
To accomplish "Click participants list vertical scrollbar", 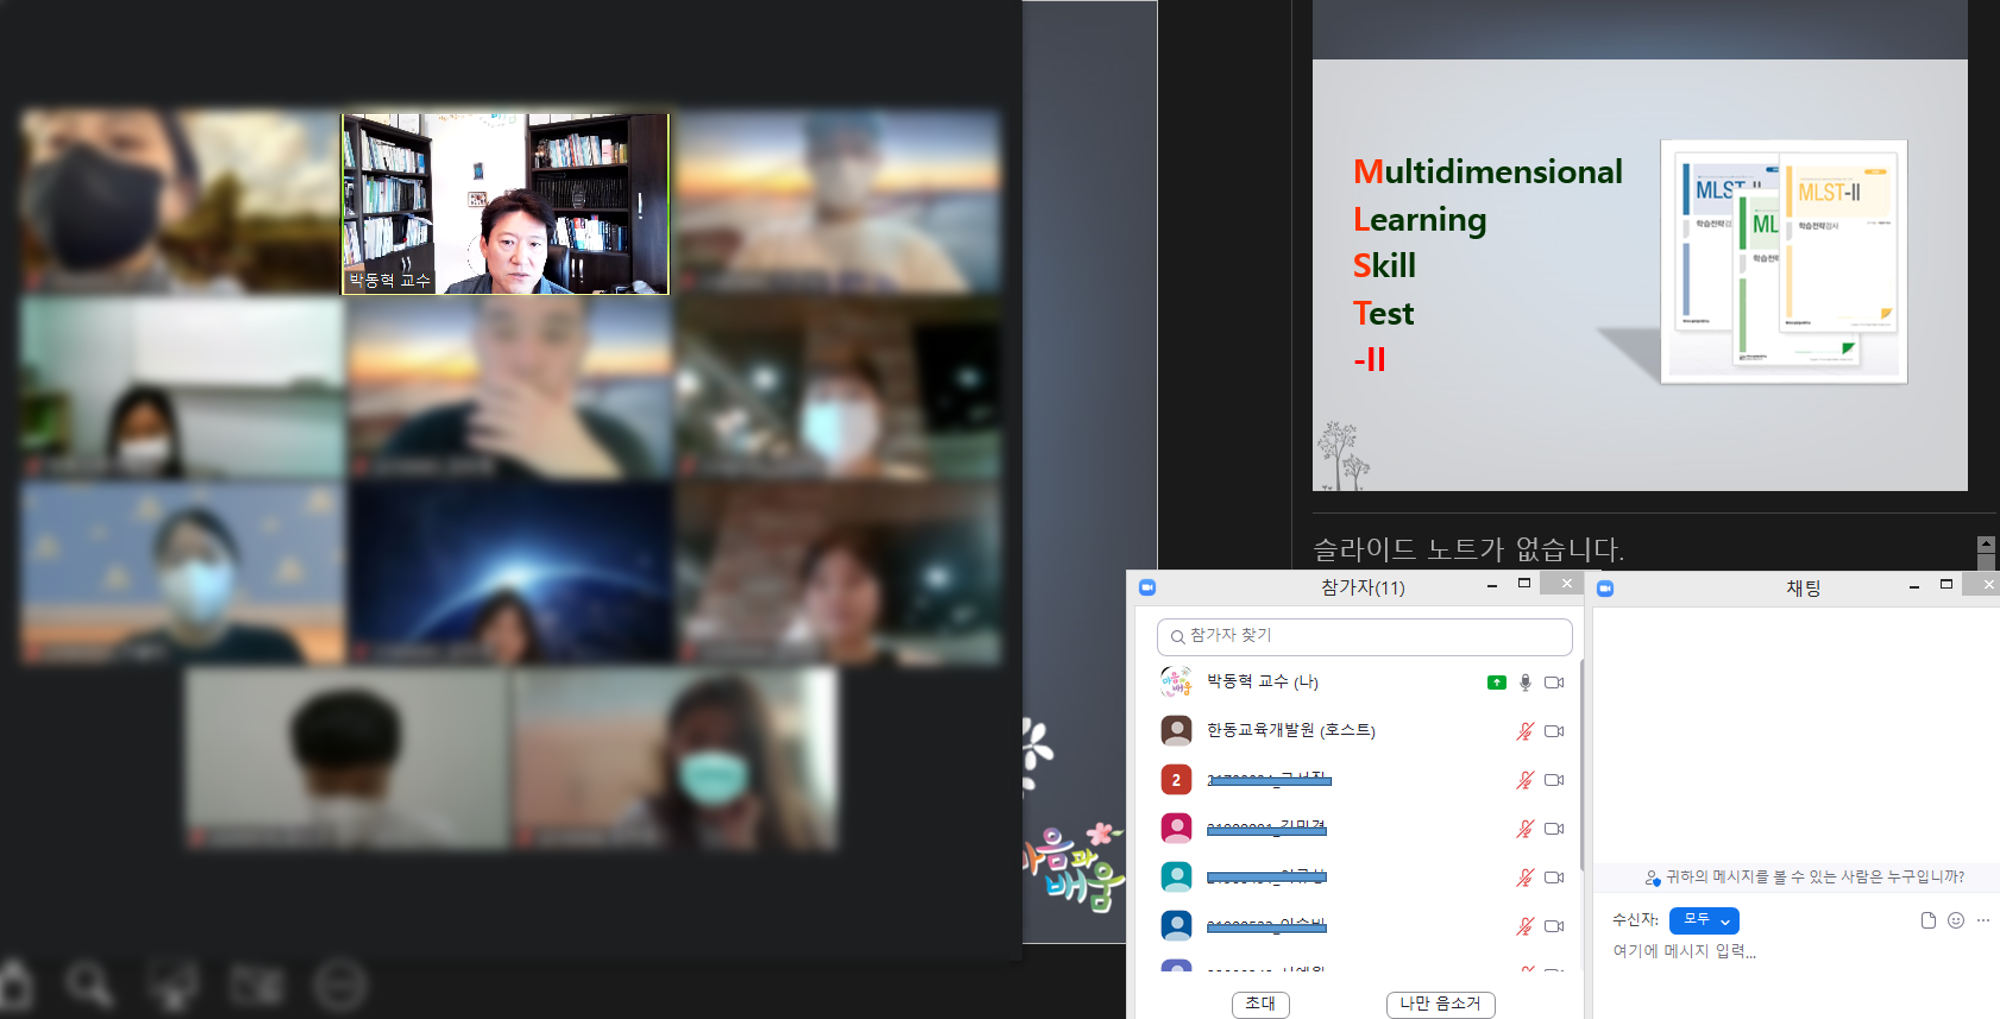I will click(x=1581, y=765).
